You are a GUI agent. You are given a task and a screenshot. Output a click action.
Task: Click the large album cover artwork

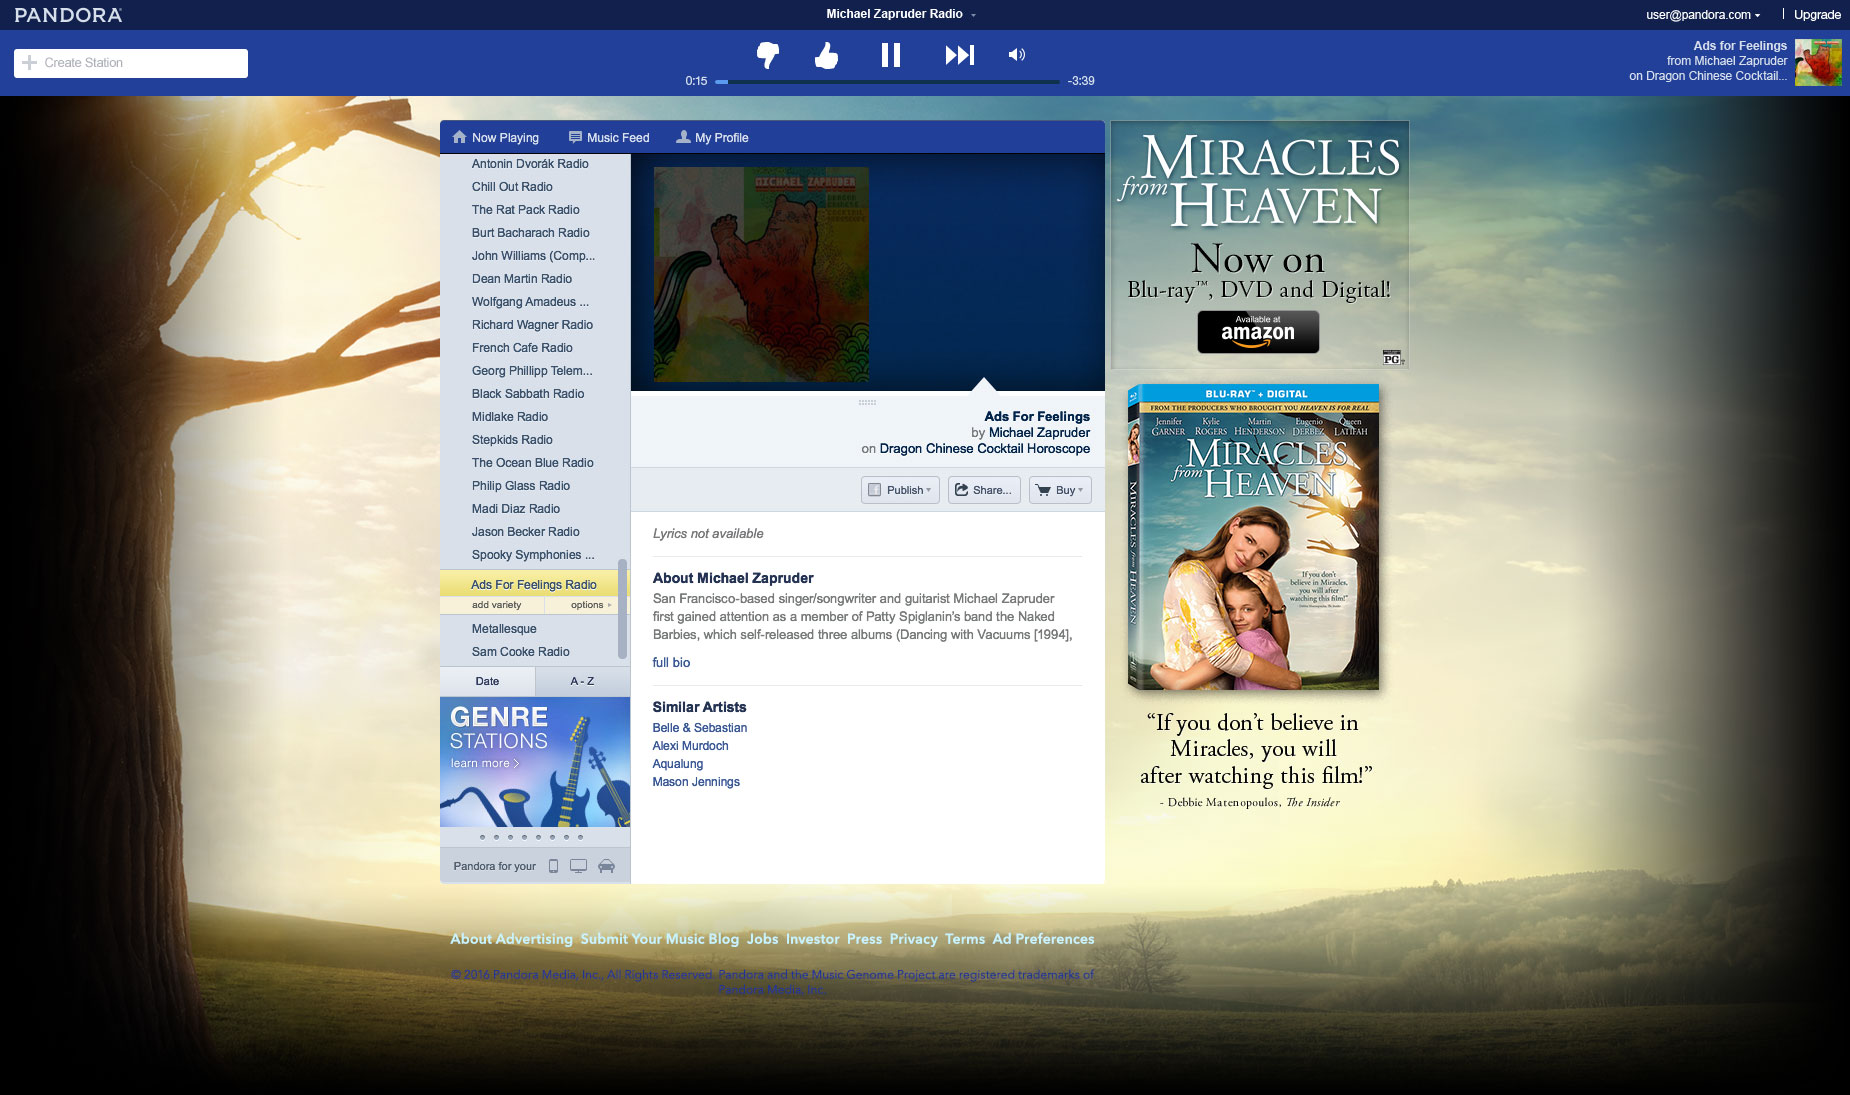point(761,274)
